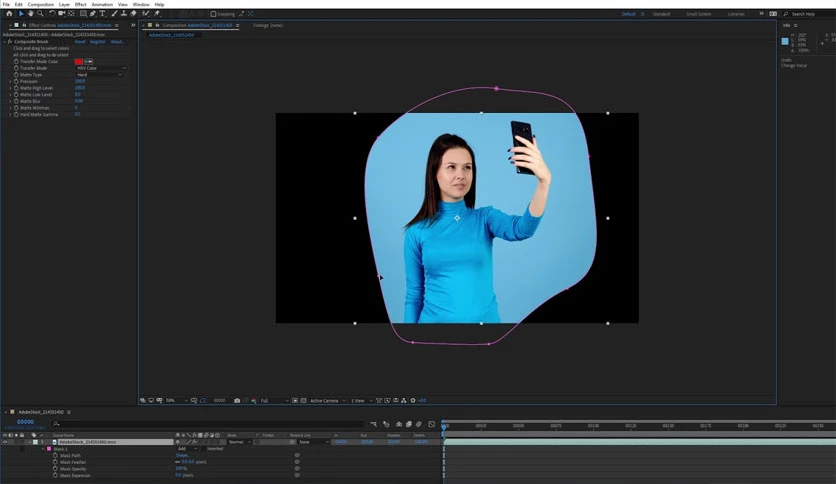Toggle stopwatch for Mask Opacity
The height and width of the screenshot is (484, 836).
pyautogui.click(x=55, y=469)
